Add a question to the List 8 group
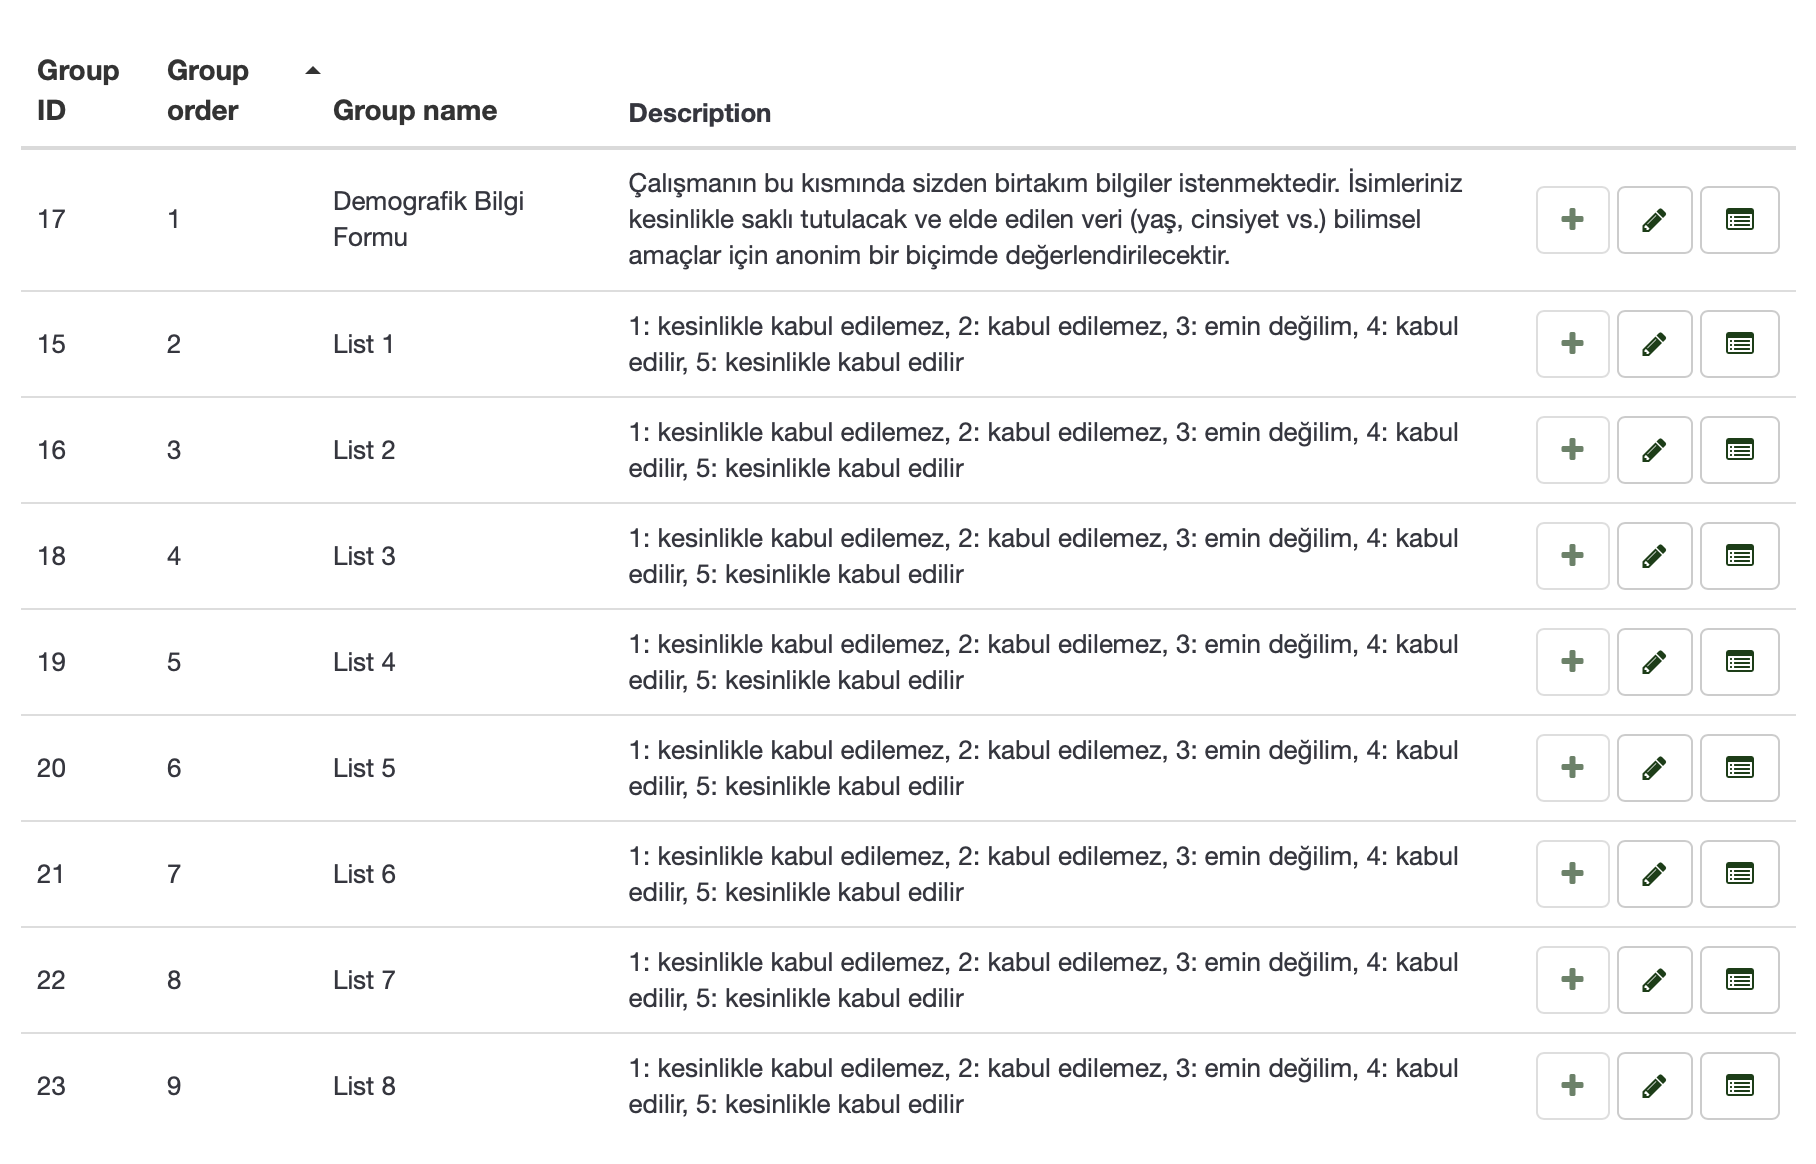The image size is (1816, 1164). [x=1572, y=1086]
